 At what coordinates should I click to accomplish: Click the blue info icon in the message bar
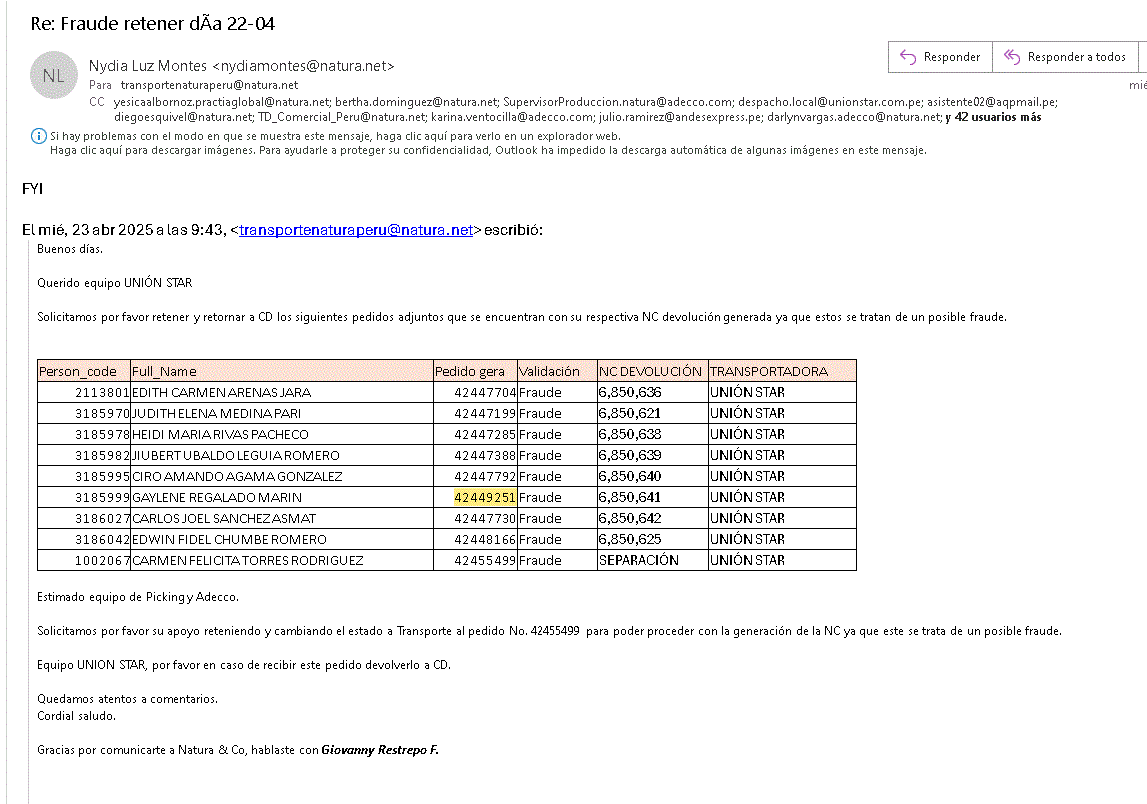38,136
